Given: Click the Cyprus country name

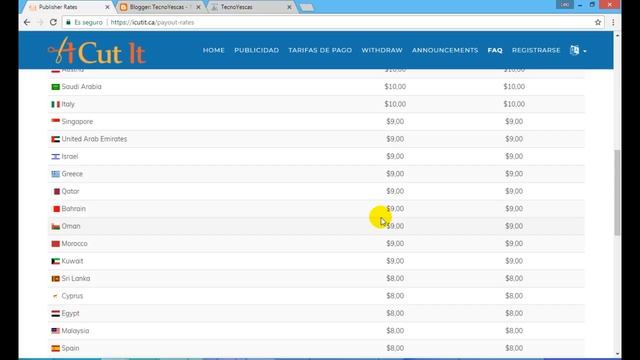Looking at the screenshot, I should [x=72, y=296].
